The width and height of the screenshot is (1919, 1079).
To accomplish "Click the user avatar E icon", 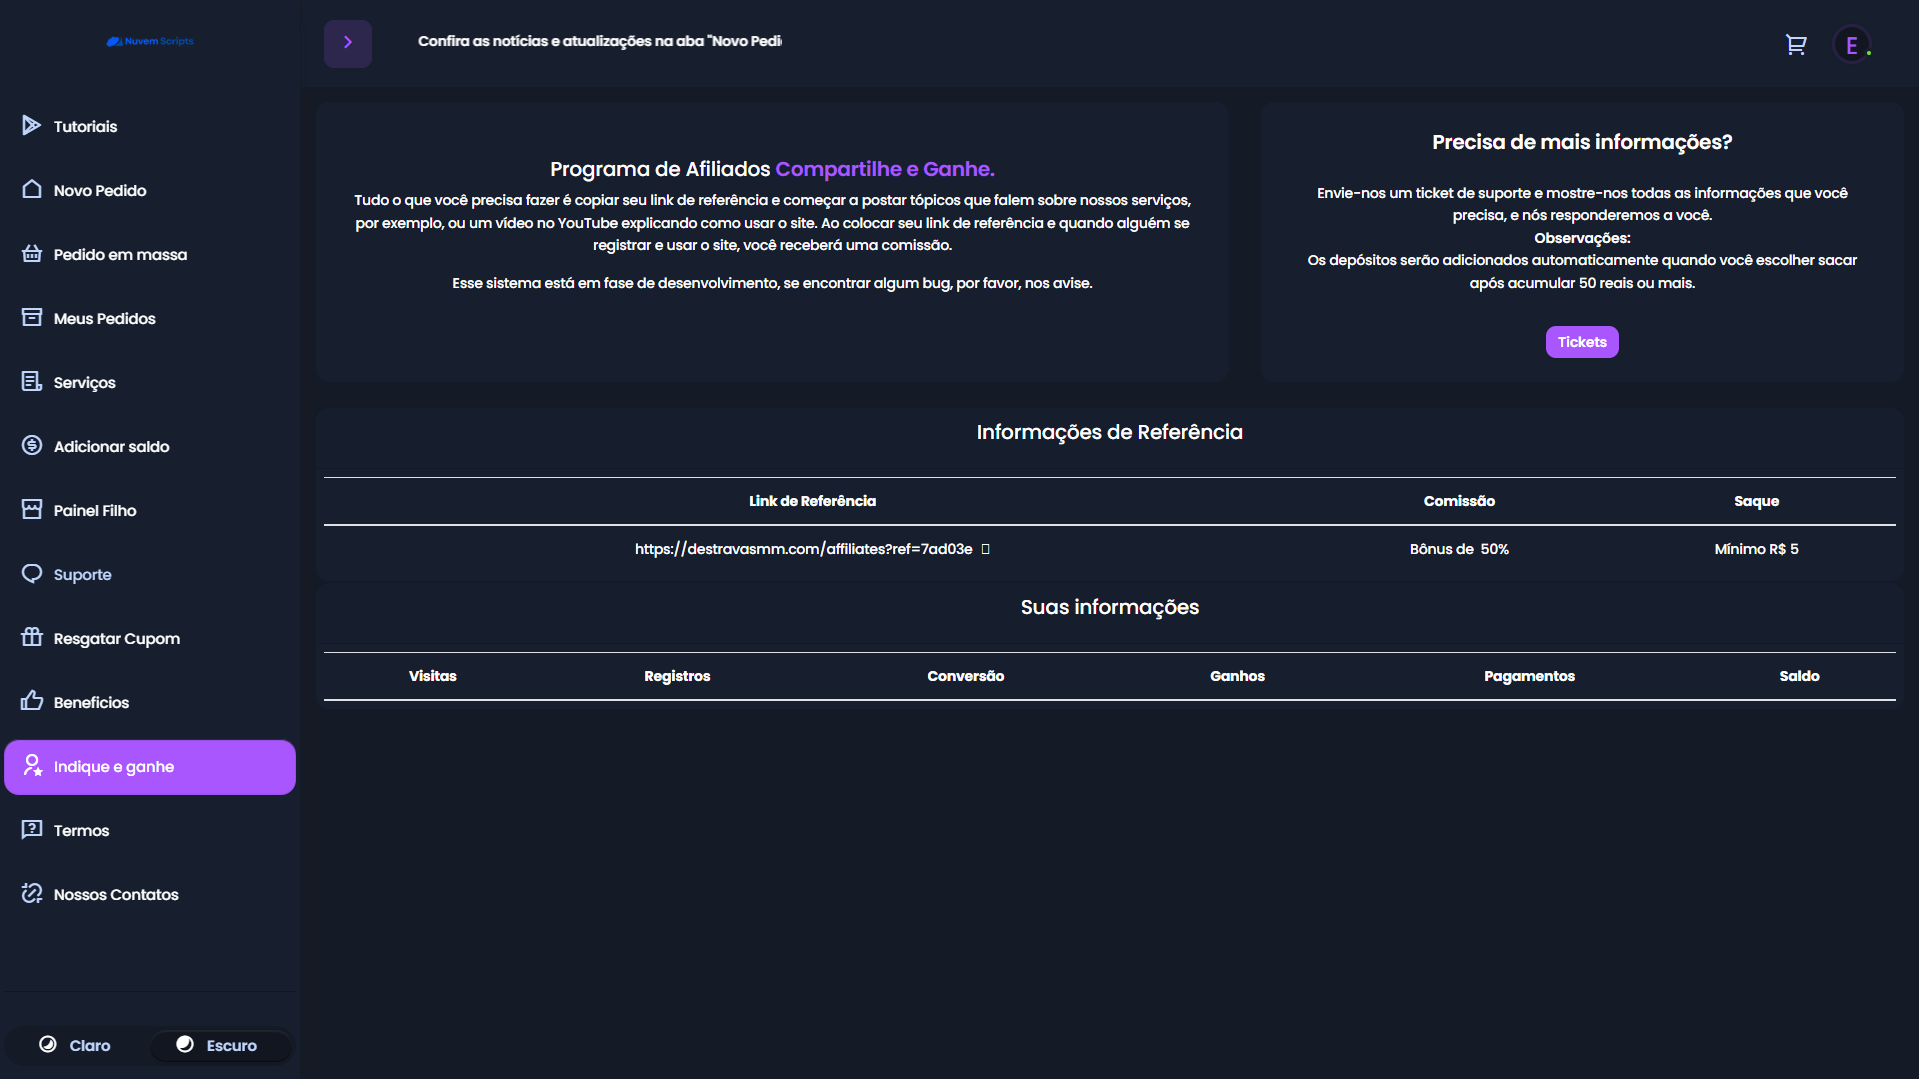I will (x=1851, y=45).
